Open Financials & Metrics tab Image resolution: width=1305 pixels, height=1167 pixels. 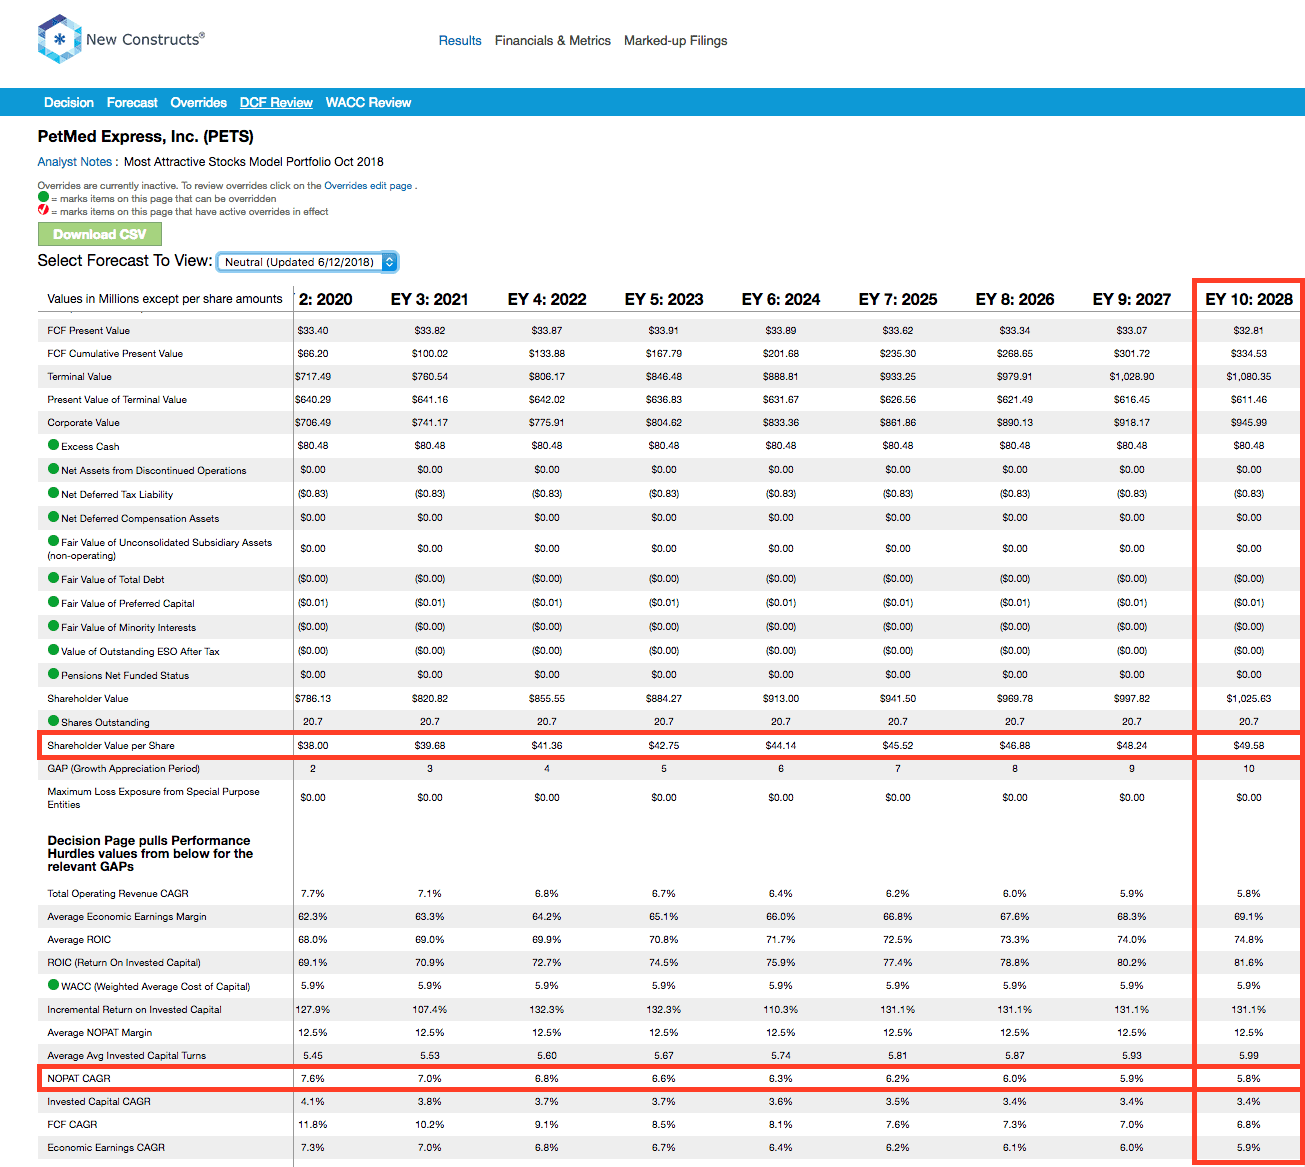553,41
